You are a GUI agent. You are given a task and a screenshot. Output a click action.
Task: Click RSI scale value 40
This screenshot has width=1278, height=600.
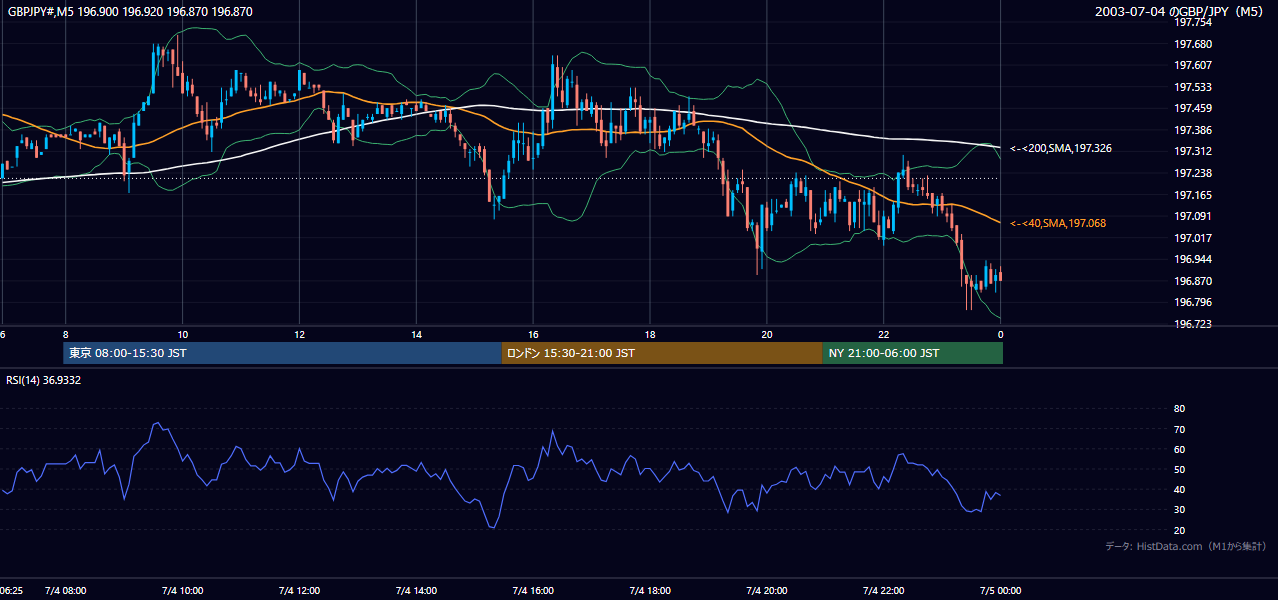1179,490
